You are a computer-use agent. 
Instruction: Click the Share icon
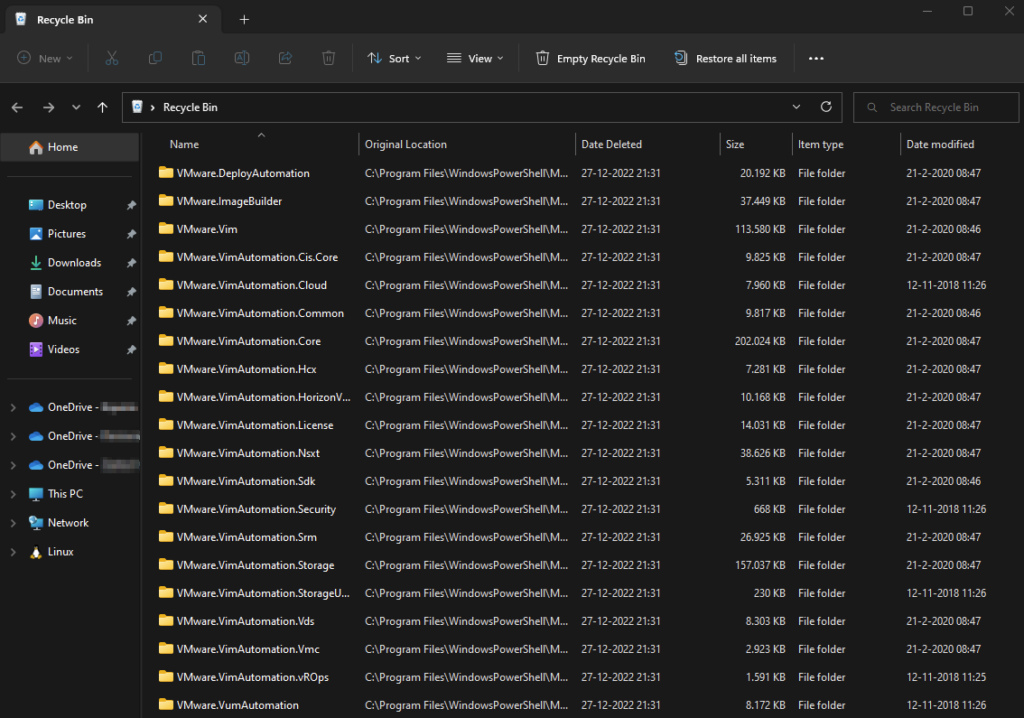tap(285, 58)
